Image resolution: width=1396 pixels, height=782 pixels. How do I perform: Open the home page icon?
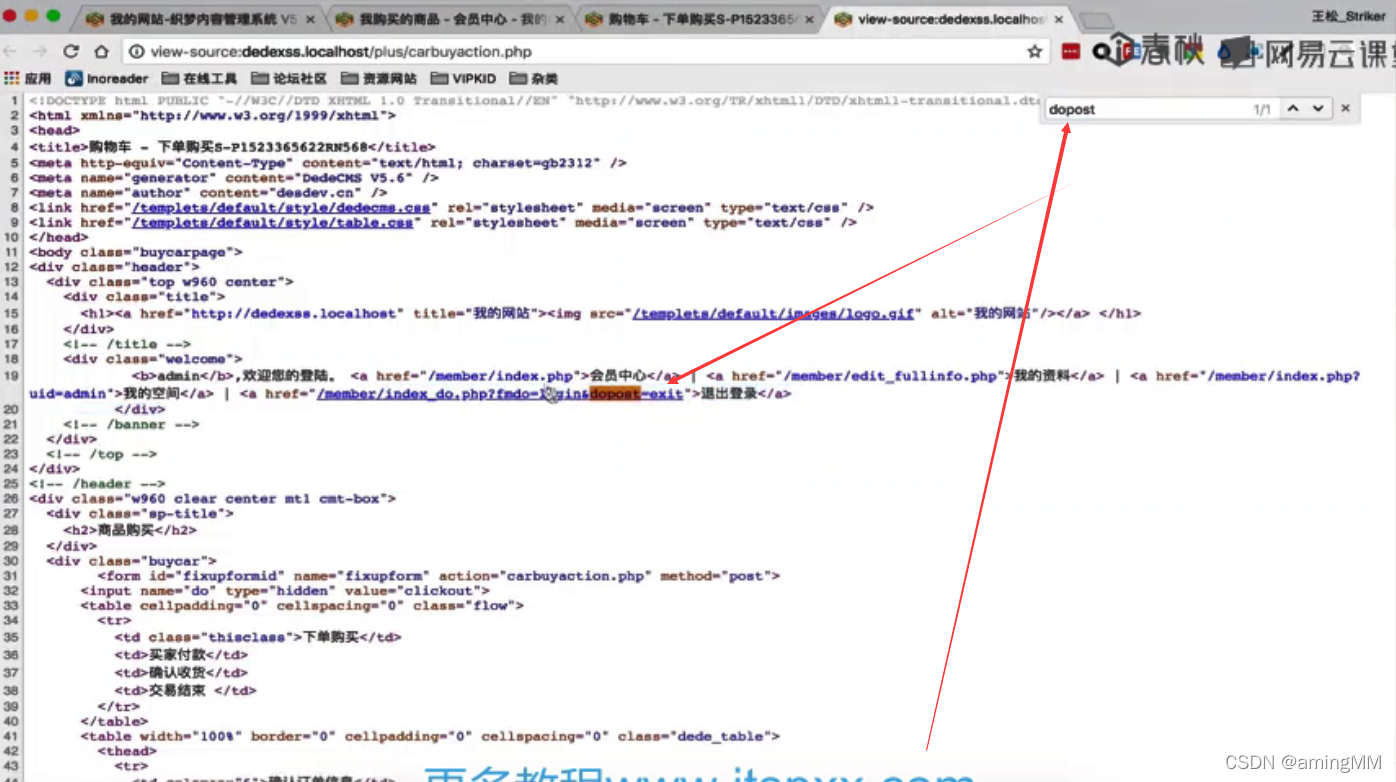(x=101, y=51)
